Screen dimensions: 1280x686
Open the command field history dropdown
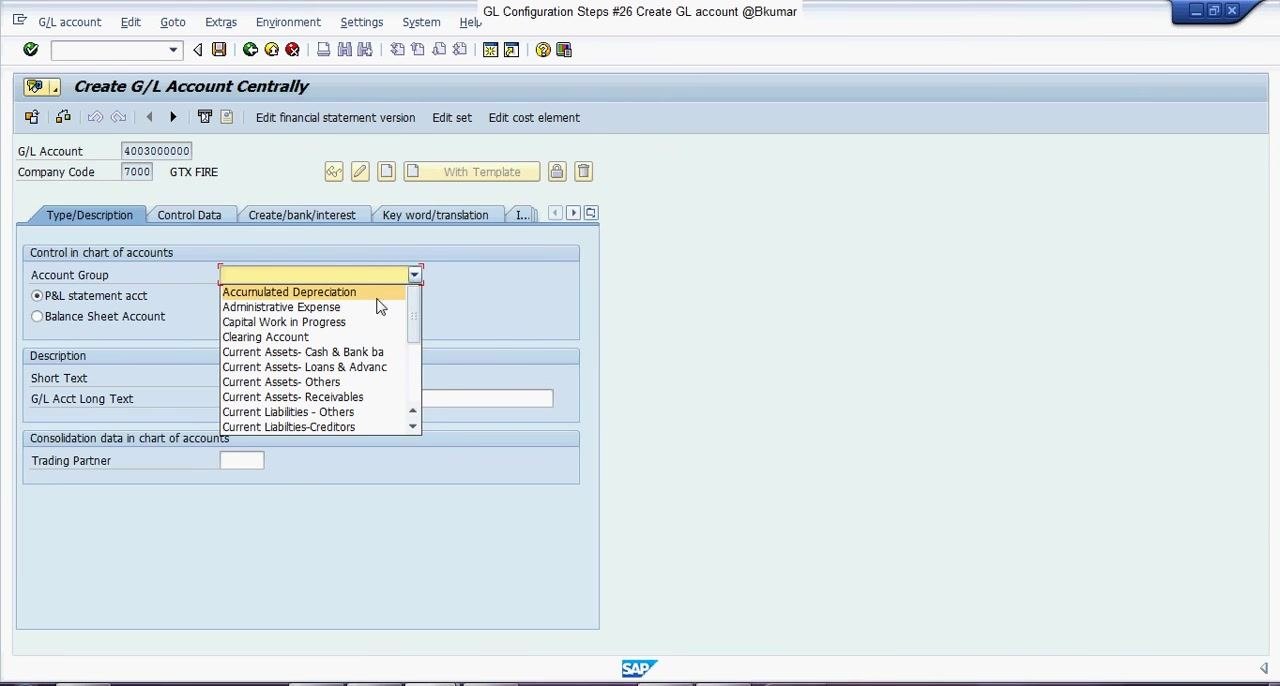pyautogui.click(x=173, y=50)
